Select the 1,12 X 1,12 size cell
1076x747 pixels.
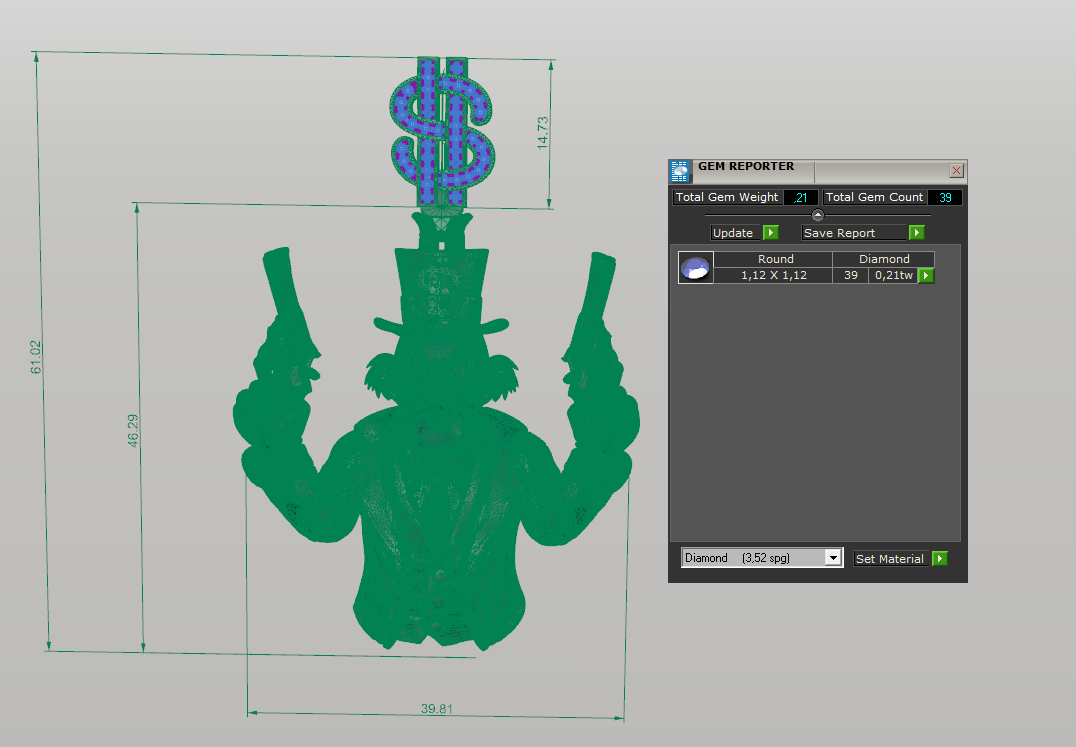tap(774, 275)
